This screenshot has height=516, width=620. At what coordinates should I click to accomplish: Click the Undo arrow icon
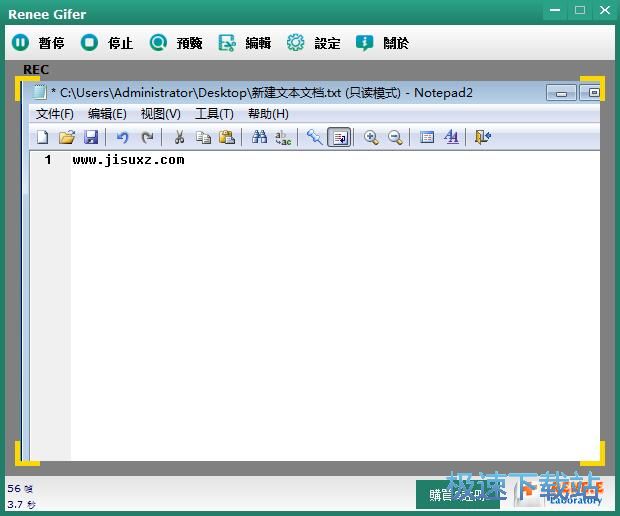click(122, 137)
